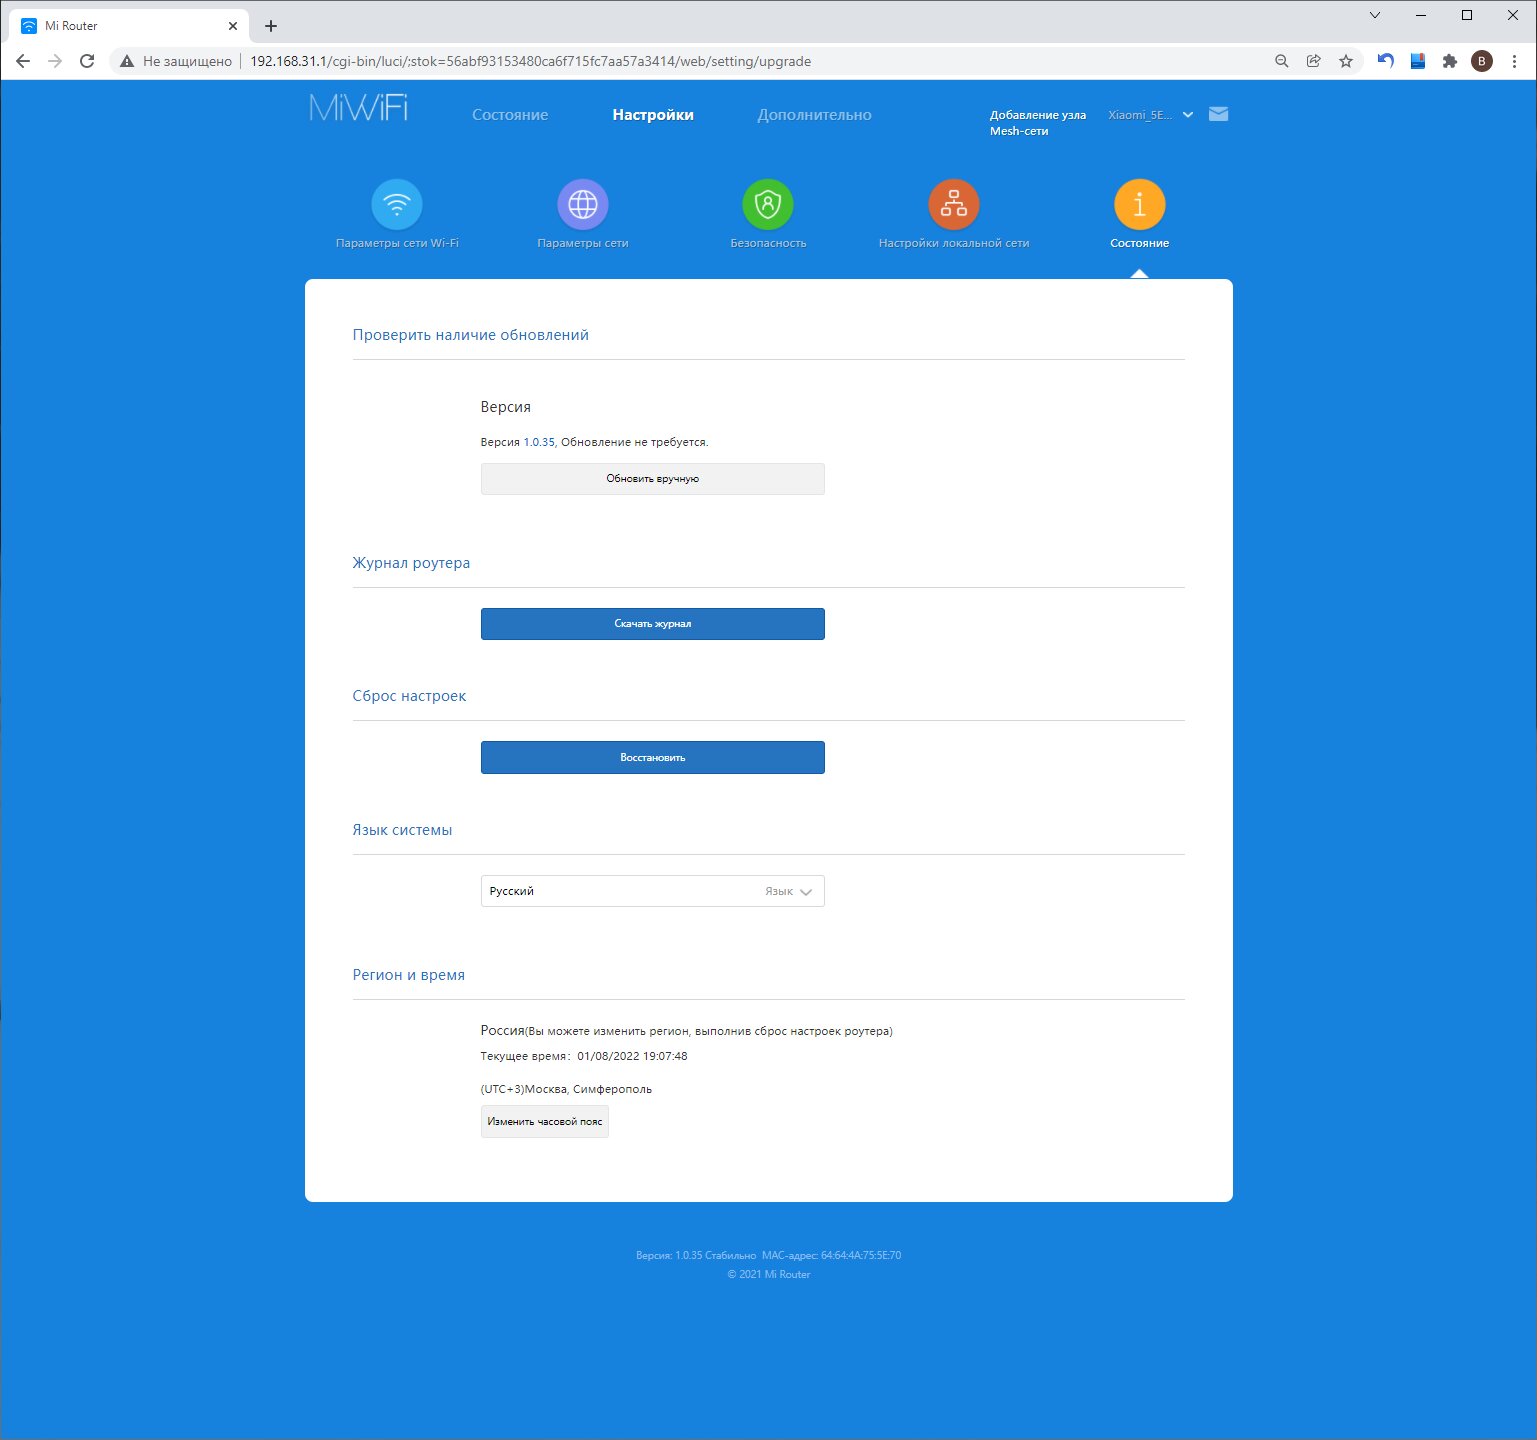
Task: Open the green Безопасность shield icon
Action: click(768, 204)
